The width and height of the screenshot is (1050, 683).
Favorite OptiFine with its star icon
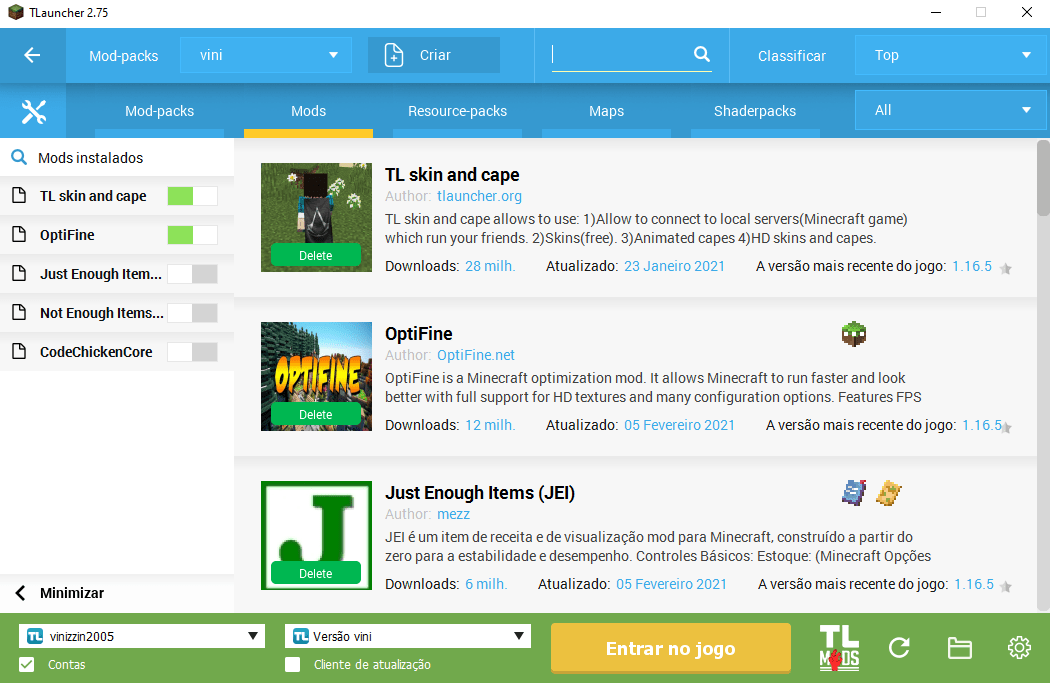[x=1006, y=427]
